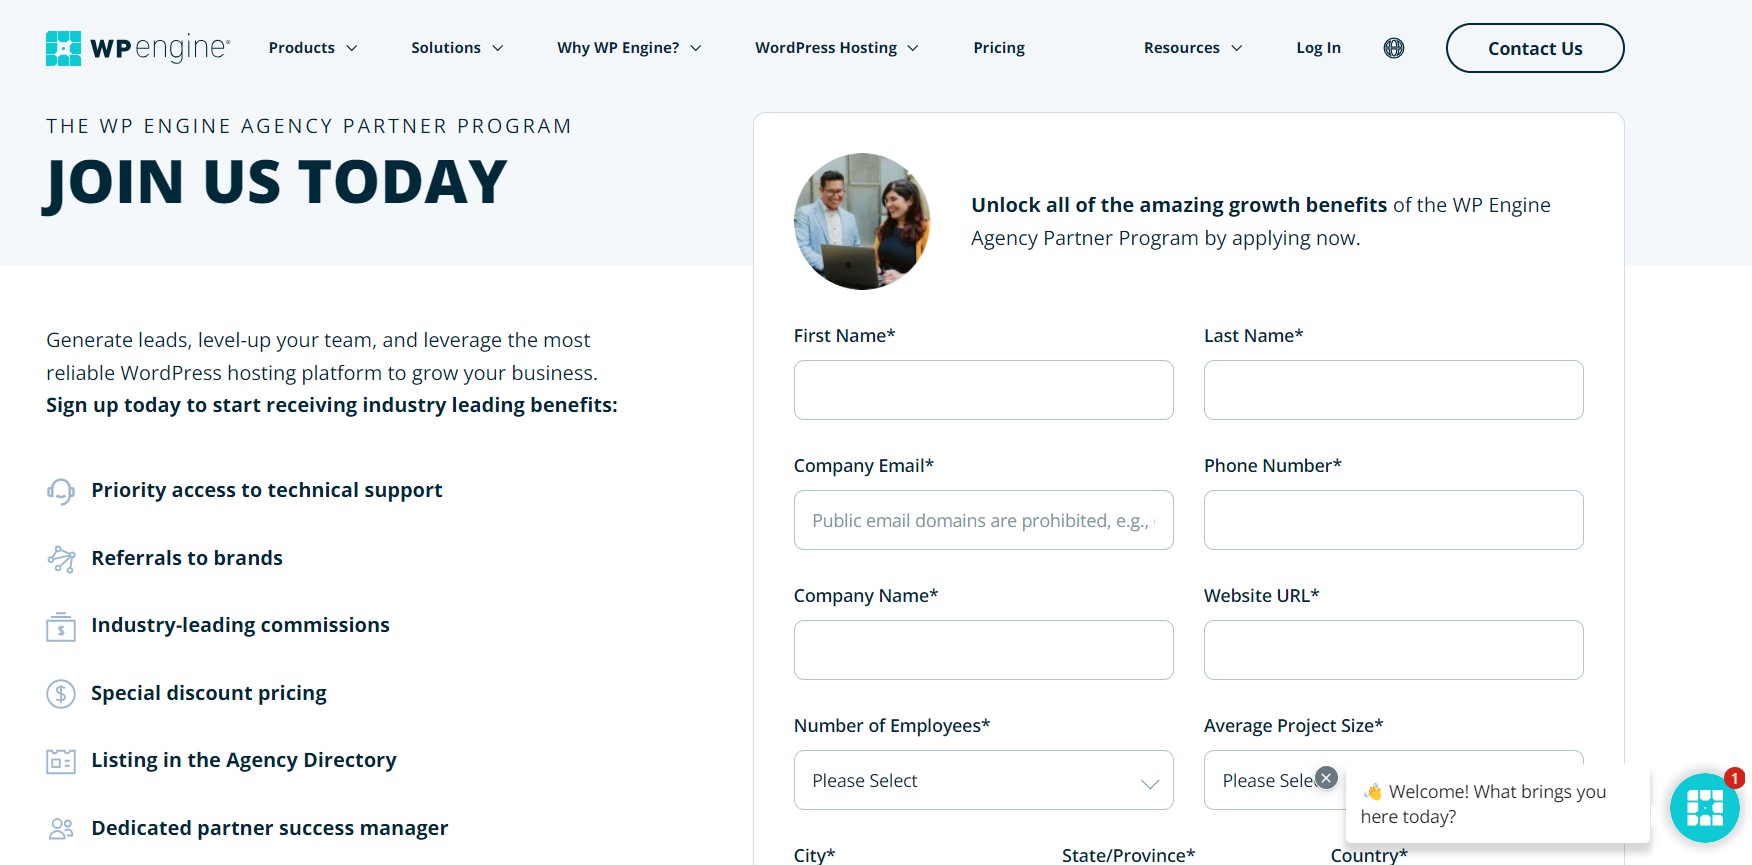Click the partner success manager people icon
This screenshot has height=865, width=1752.
(x=61, y=829)
